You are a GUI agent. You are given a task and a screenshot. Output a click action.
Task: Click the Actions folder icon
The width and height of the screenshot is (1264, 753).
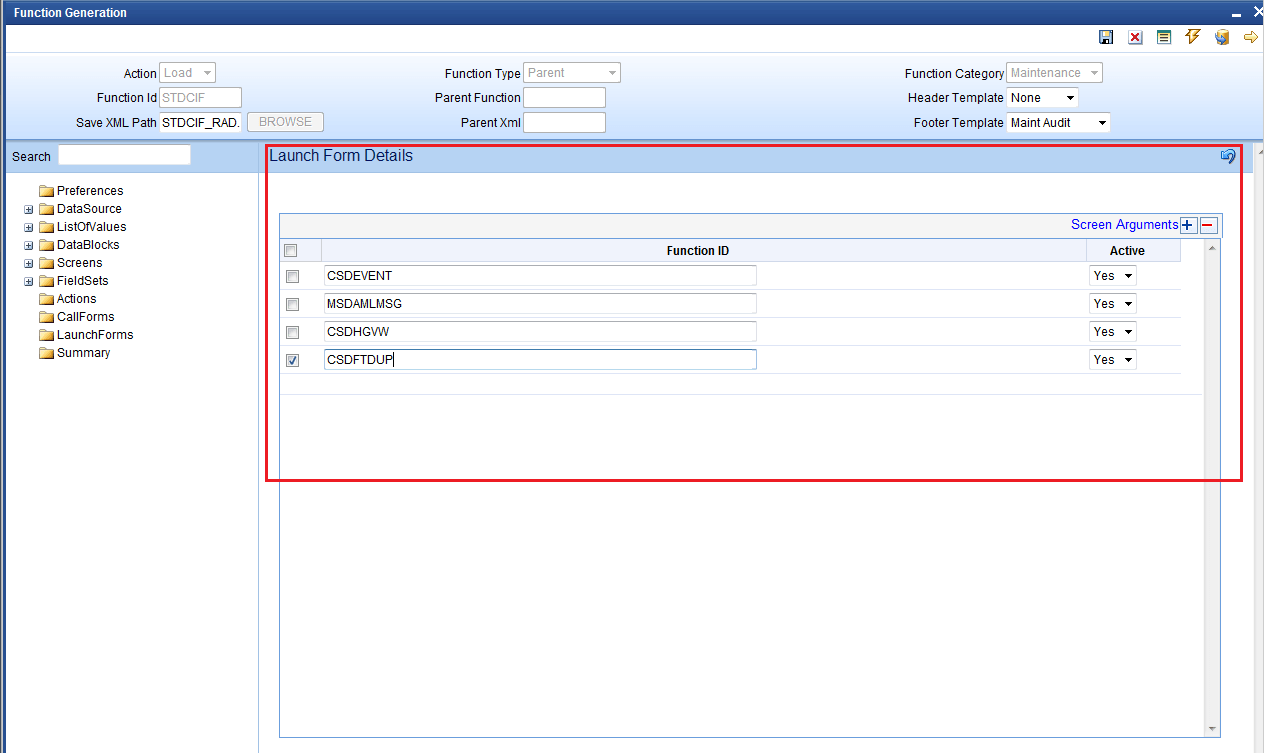click(x=46, y=299)
